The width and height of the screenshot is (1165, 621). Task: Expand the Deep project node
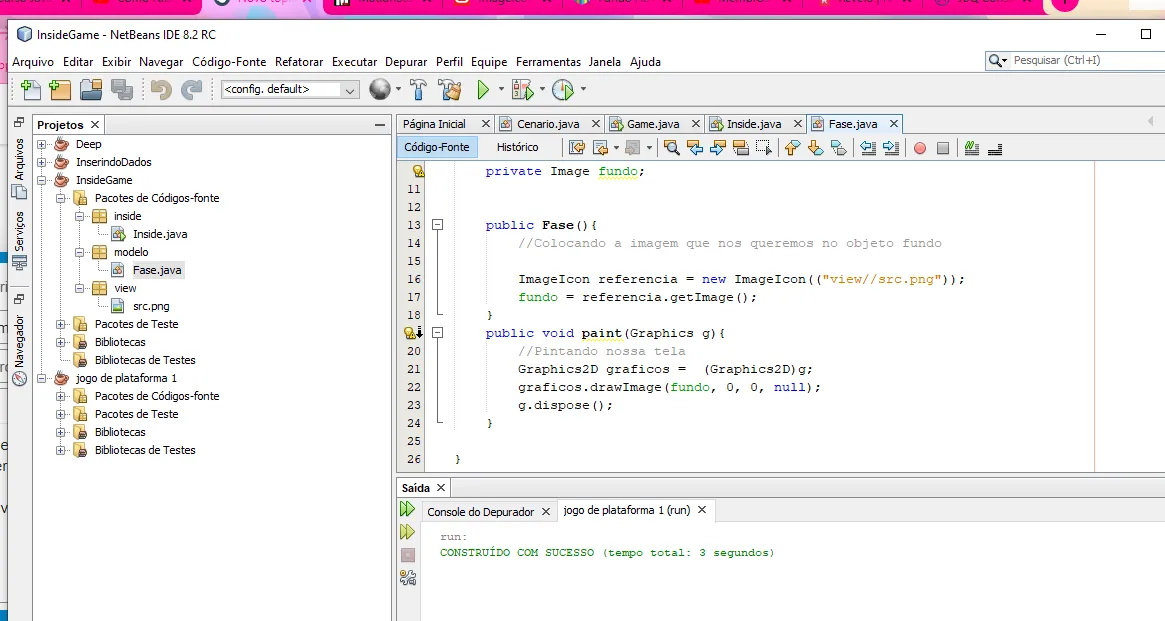(x=42, y=144)
